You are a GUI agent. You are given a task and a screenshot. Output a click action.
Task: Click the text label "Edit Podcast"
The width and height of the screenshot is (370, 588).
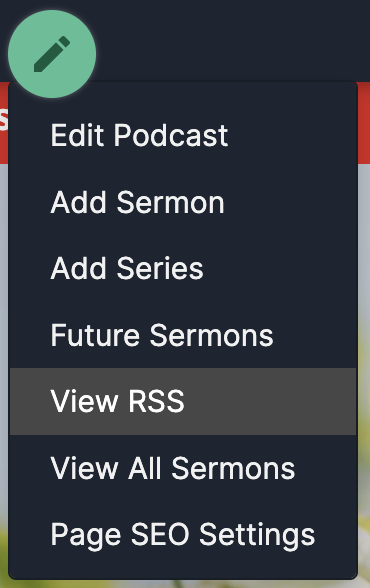(x=139, y=135)
